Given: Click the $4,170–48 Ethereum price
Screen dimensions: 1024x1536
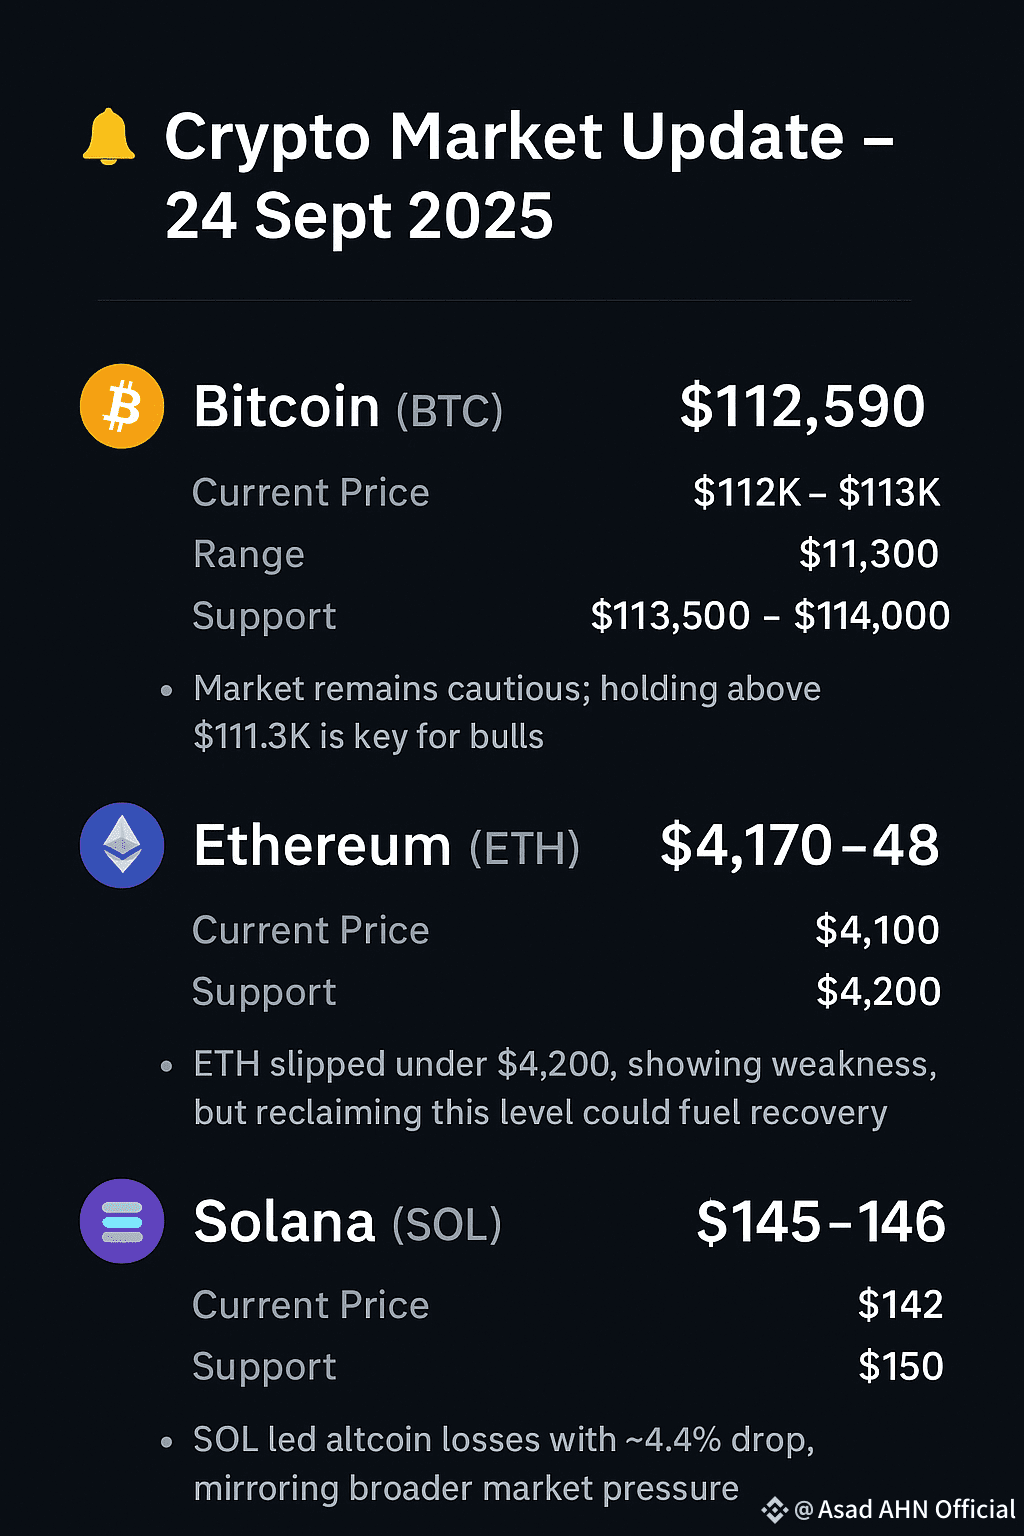Looking at the screenshot, I should [x=799, y=846].
